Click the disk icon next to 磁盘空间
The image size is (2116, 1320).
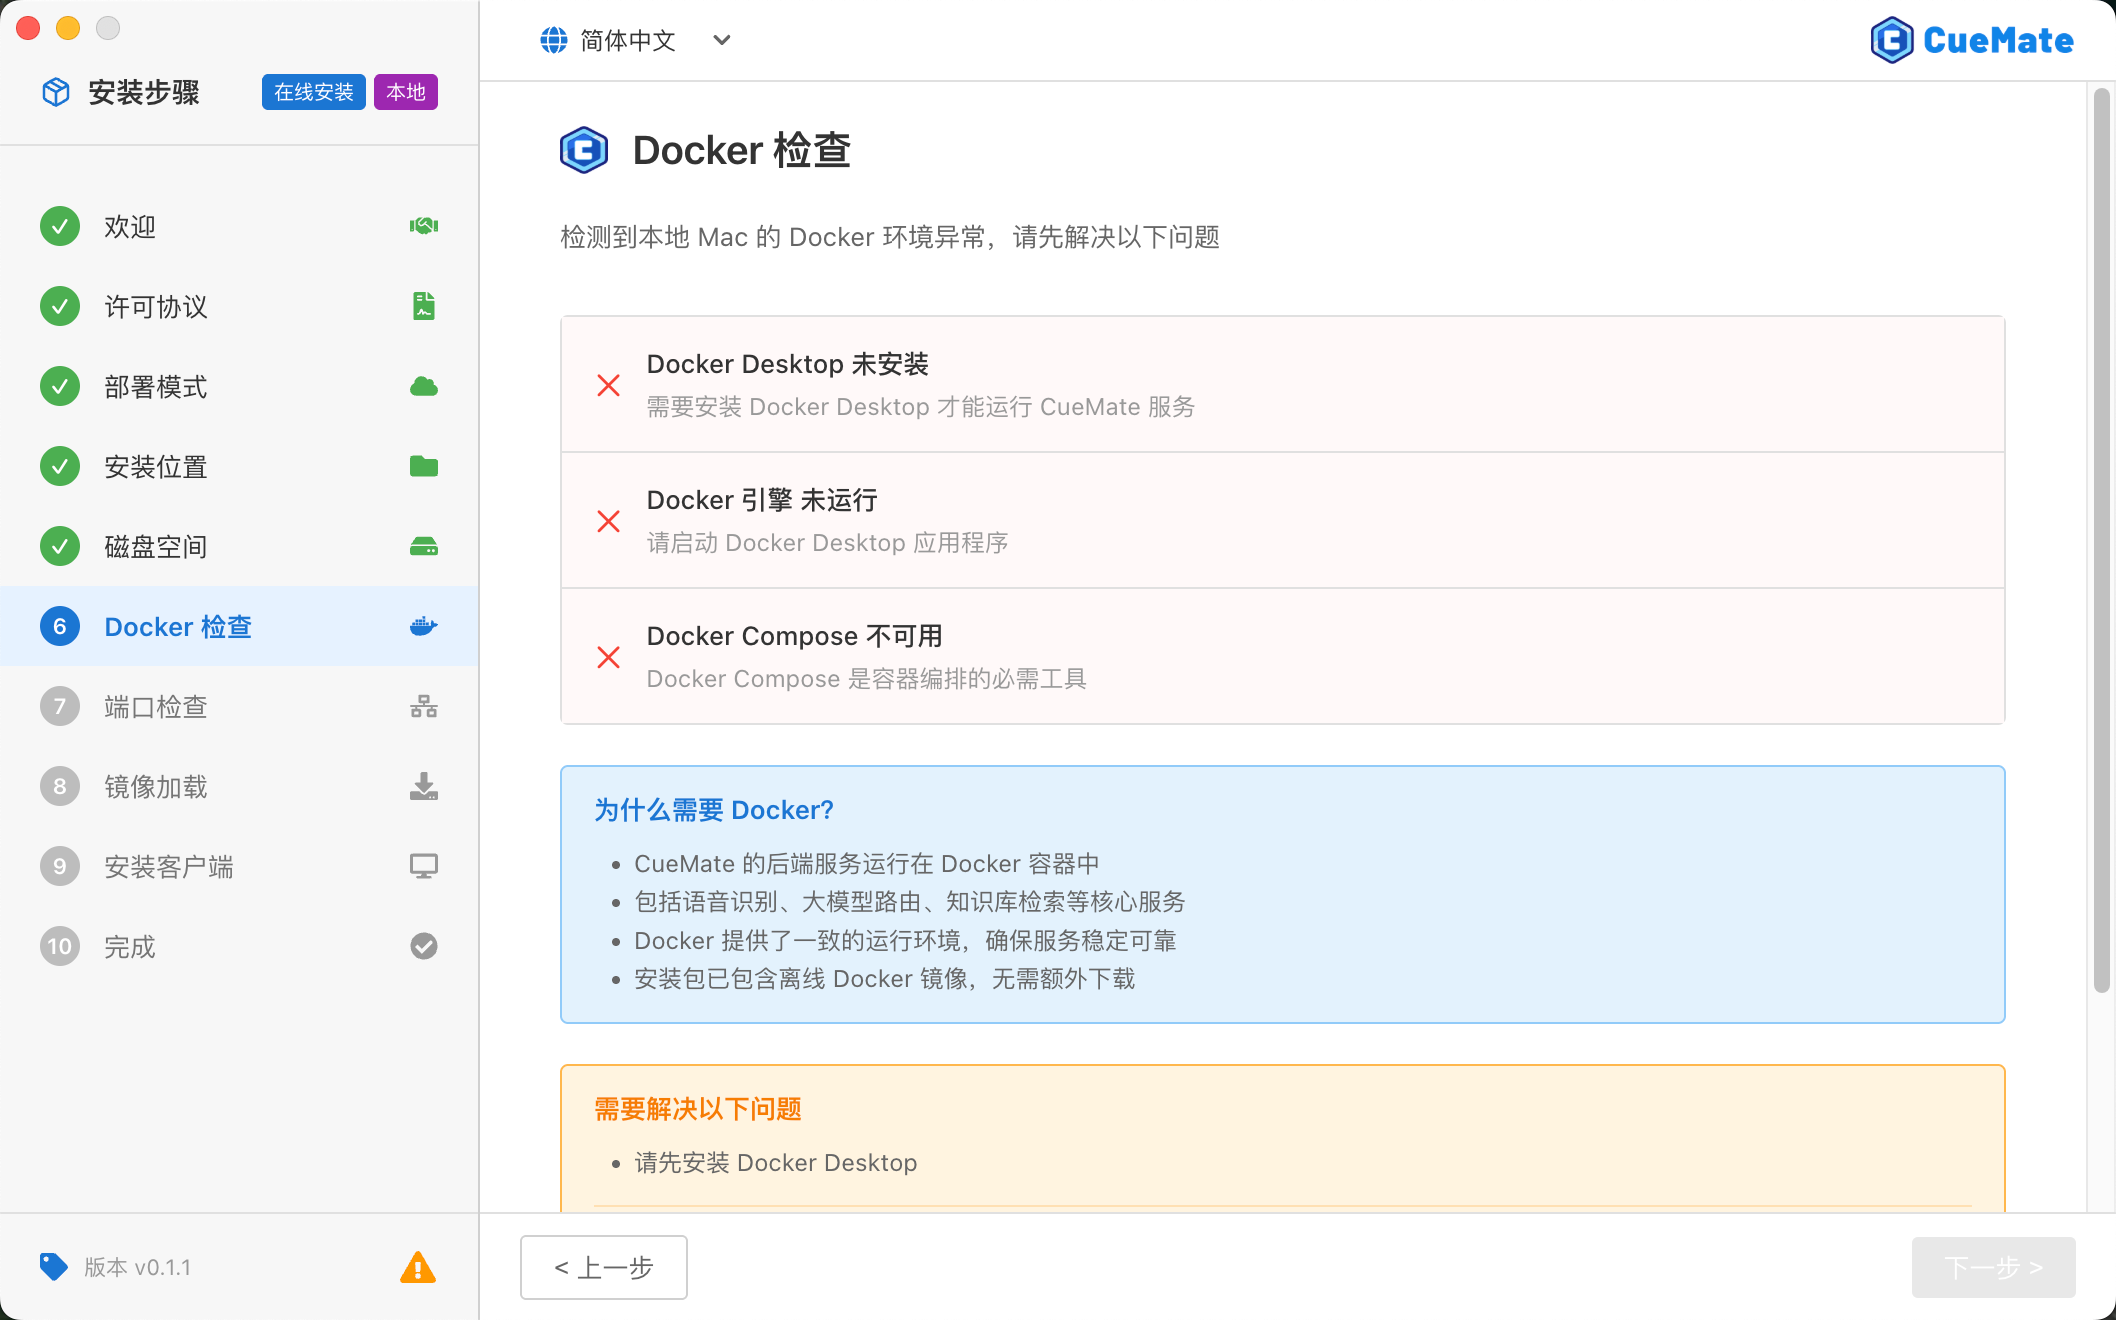coord(423,546)
